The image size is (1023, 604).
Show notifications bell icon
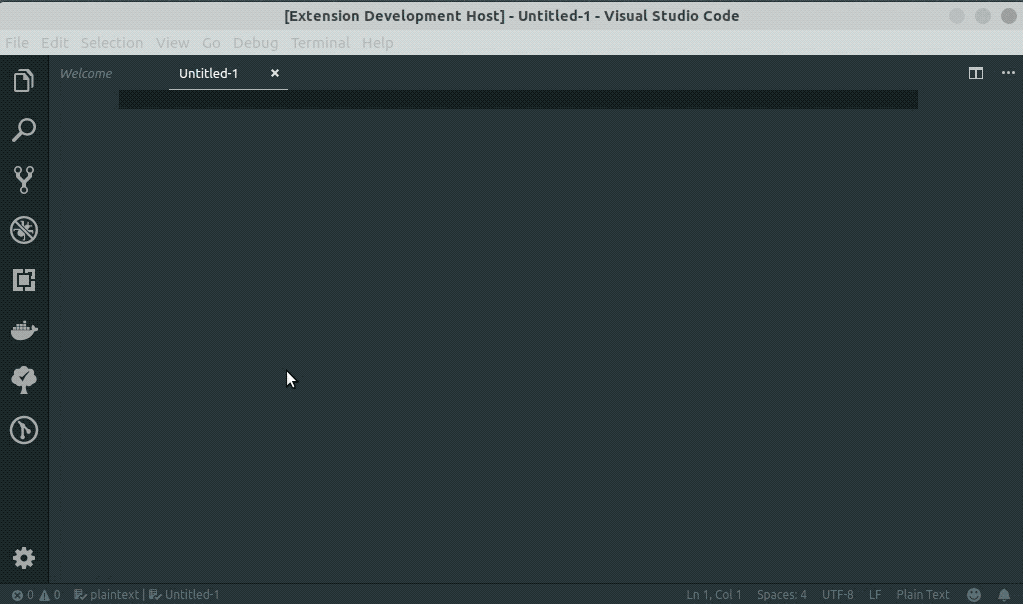[x=1004, y=595]
